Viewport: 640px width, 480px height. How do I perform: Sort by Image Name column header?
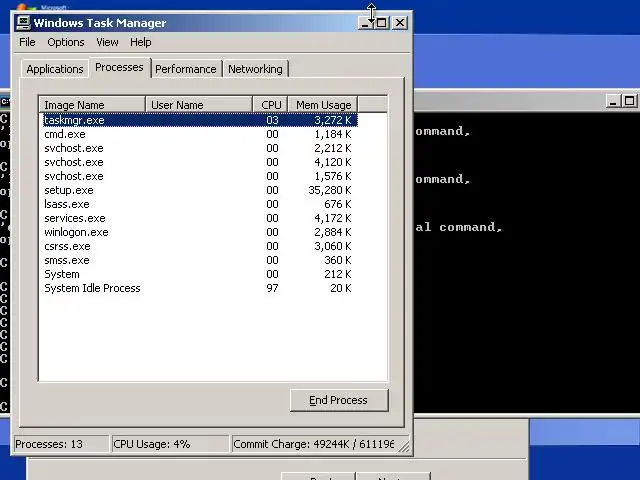coord(92,105)
